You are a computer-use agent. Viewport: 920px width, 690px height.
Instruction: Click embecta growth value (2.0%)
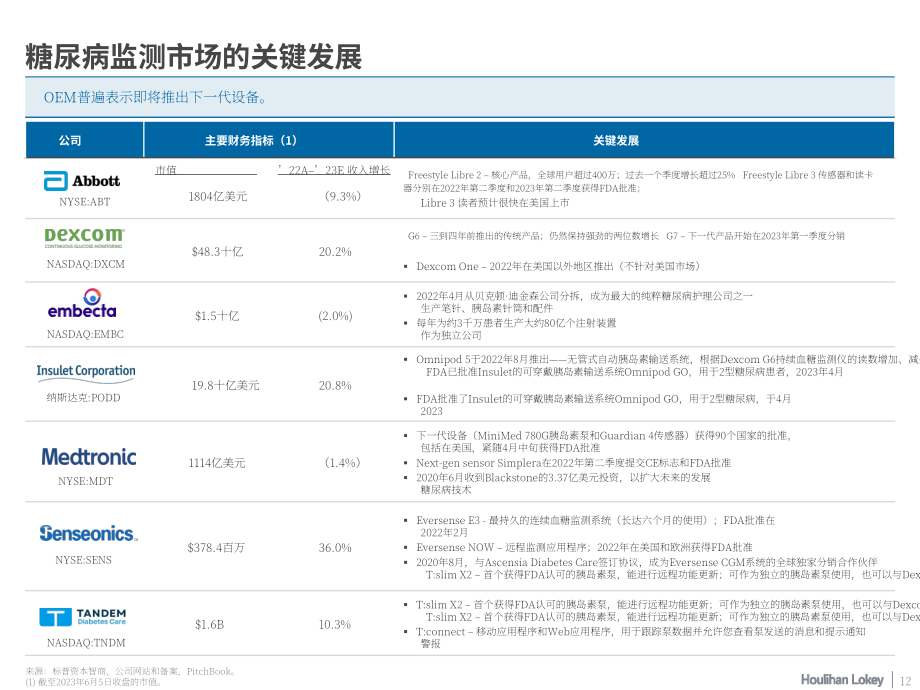point(335,316)
